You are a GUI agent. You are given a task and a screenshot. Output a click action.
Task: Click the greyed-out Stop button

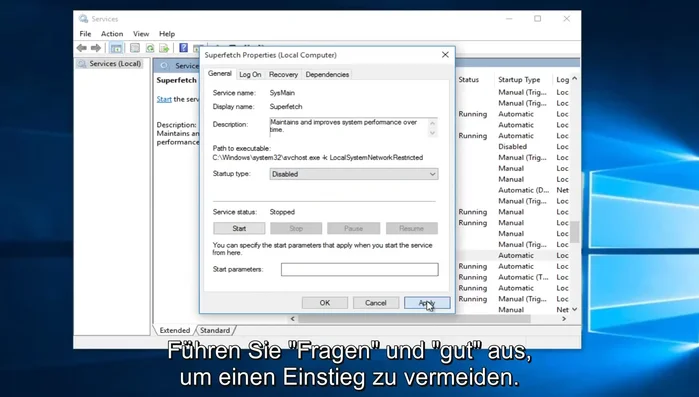pos(296,229)
